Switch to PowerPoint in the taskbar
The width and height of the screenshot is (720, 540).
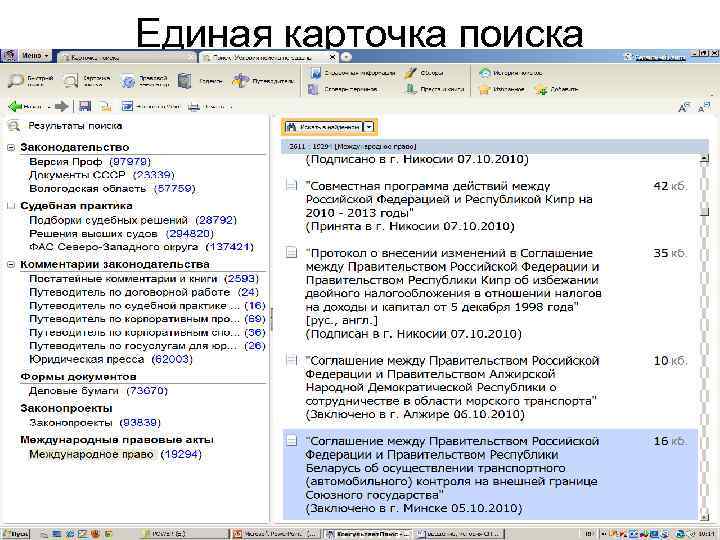275,534
